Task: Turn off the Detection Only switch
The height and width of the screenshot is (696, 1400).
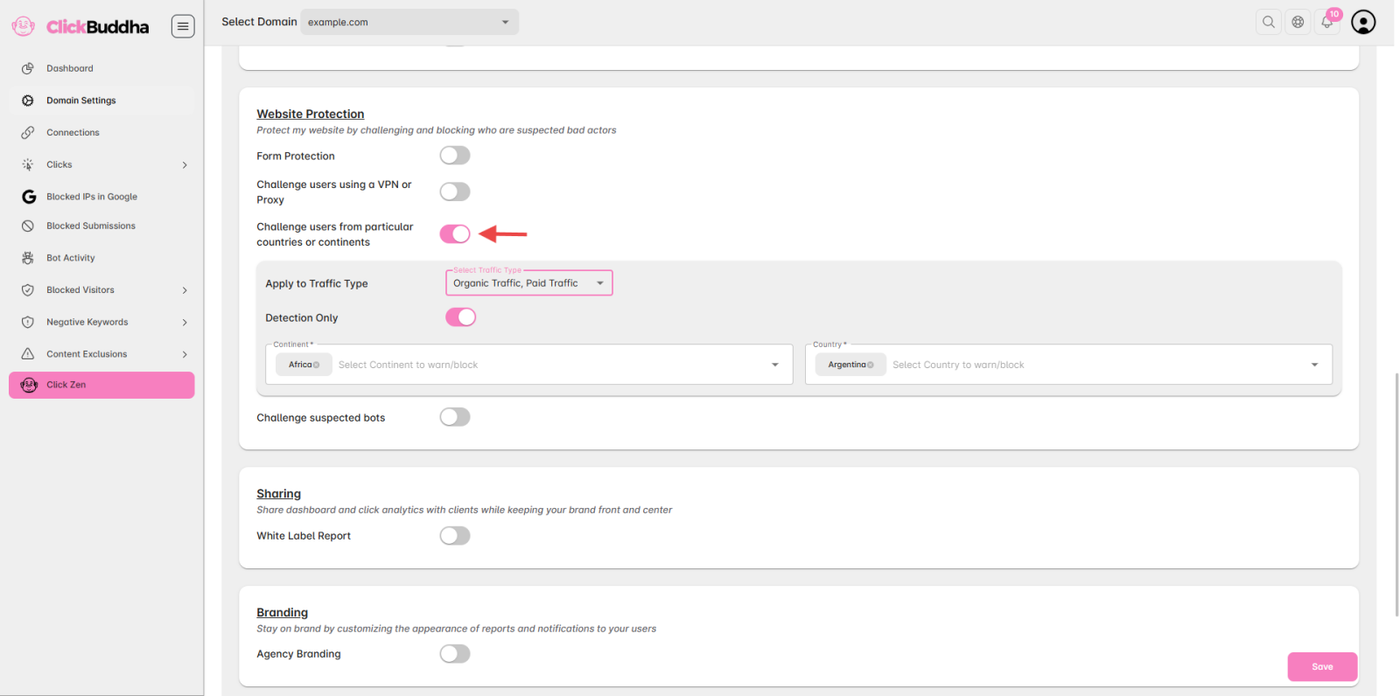Action: click(460, 317)
